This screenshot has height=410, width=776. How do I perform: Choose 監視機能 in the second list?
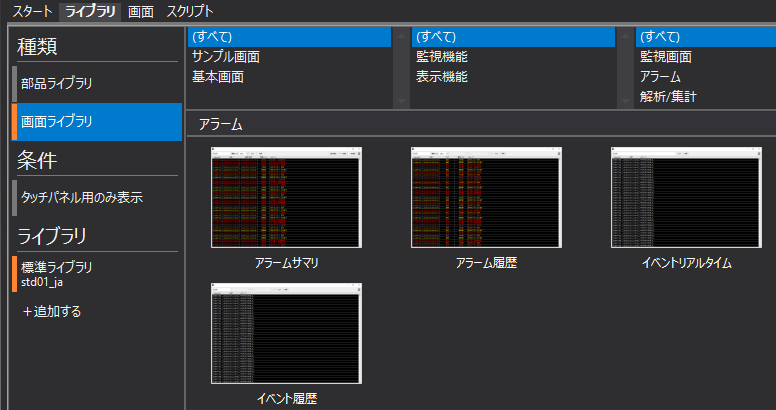click(x=442, y=57)
